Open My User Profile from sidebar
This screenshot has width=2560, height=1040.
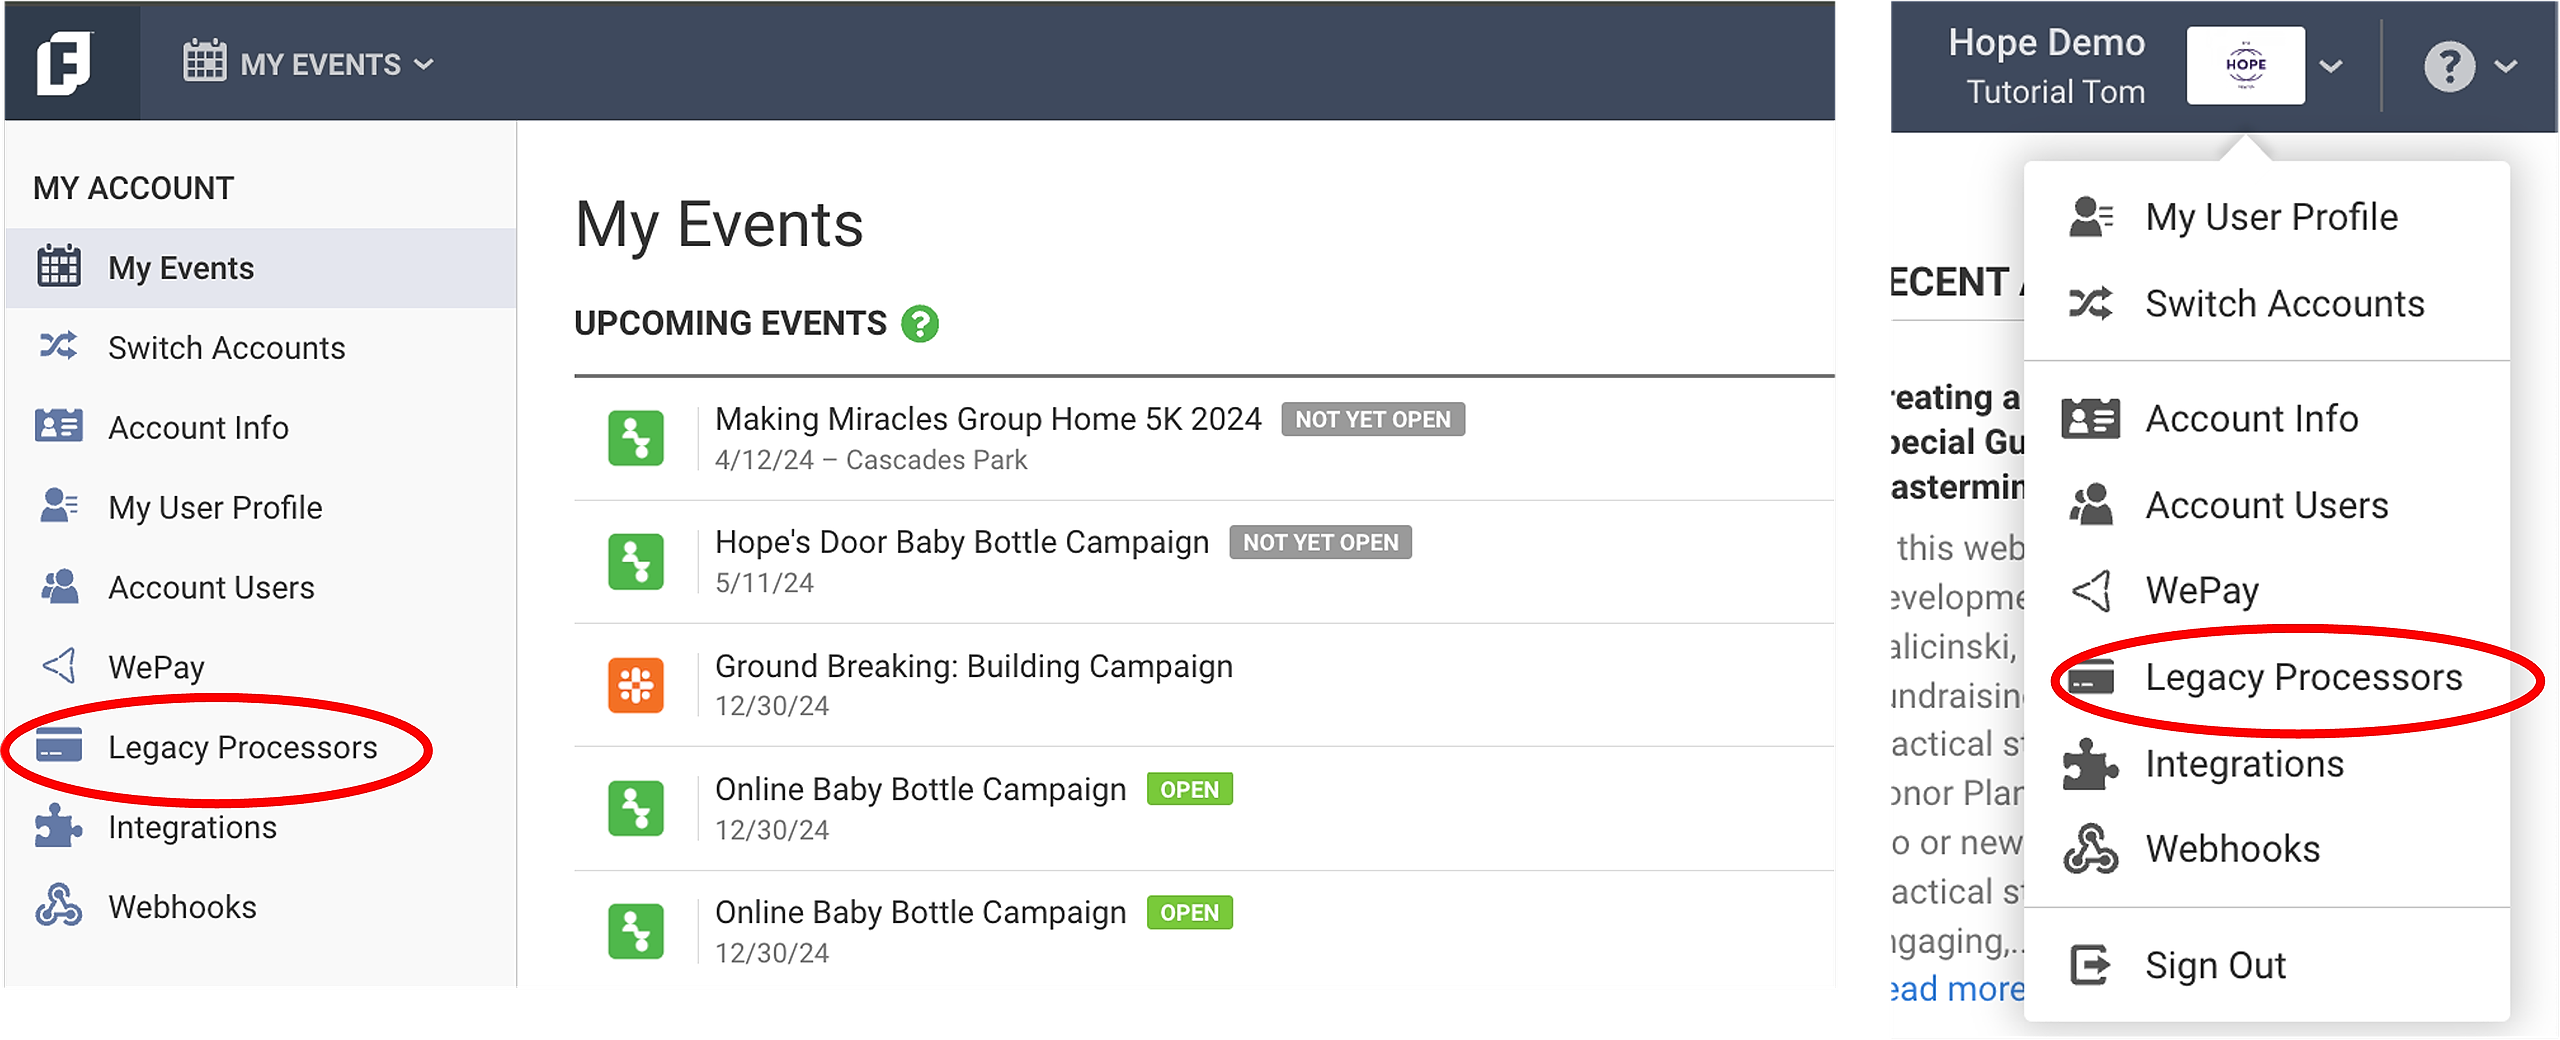pos(215,507)
